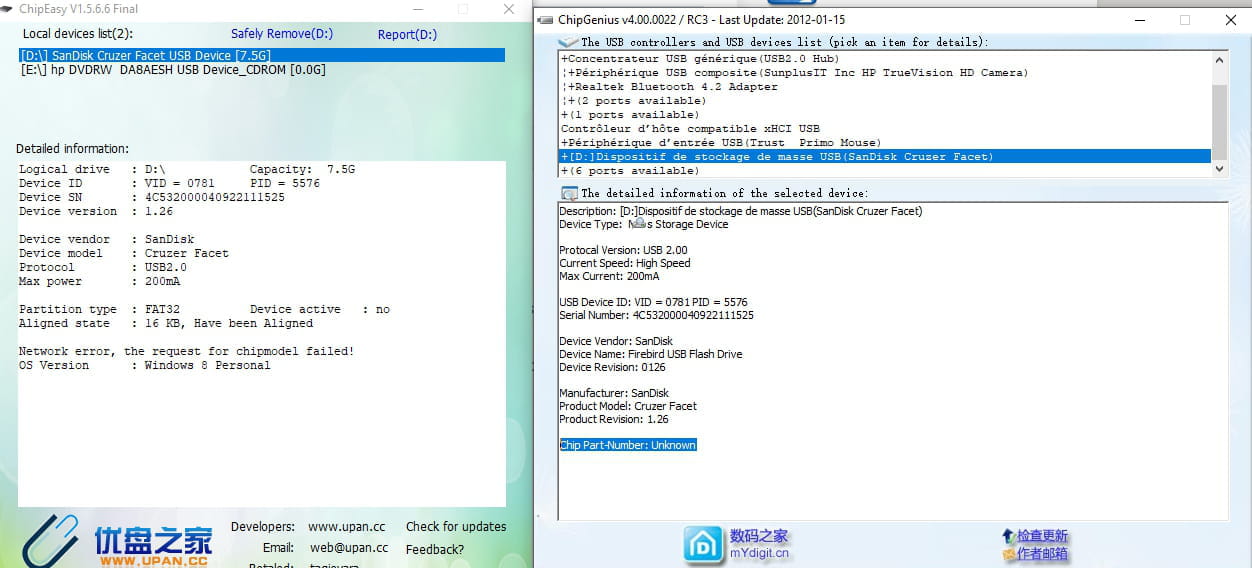Click the up arrow of the ChipGenius device list scrollbar
Image resolution: width=1252 pixels, height=568 pixels.
tap(1219, 59)
